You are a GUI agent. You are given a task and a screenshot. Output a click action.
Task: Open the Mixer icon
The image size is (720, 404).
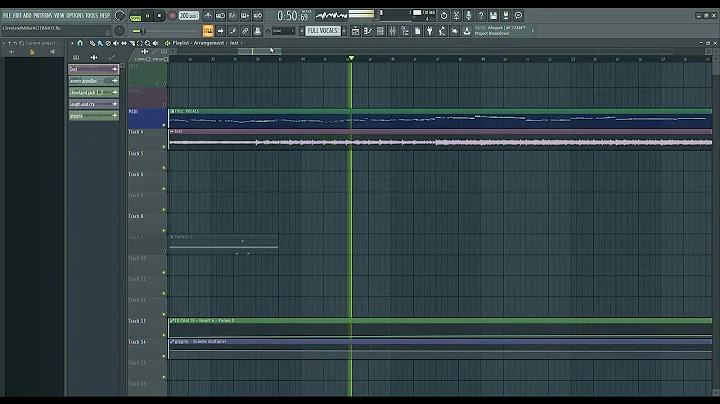pos(393,31)
